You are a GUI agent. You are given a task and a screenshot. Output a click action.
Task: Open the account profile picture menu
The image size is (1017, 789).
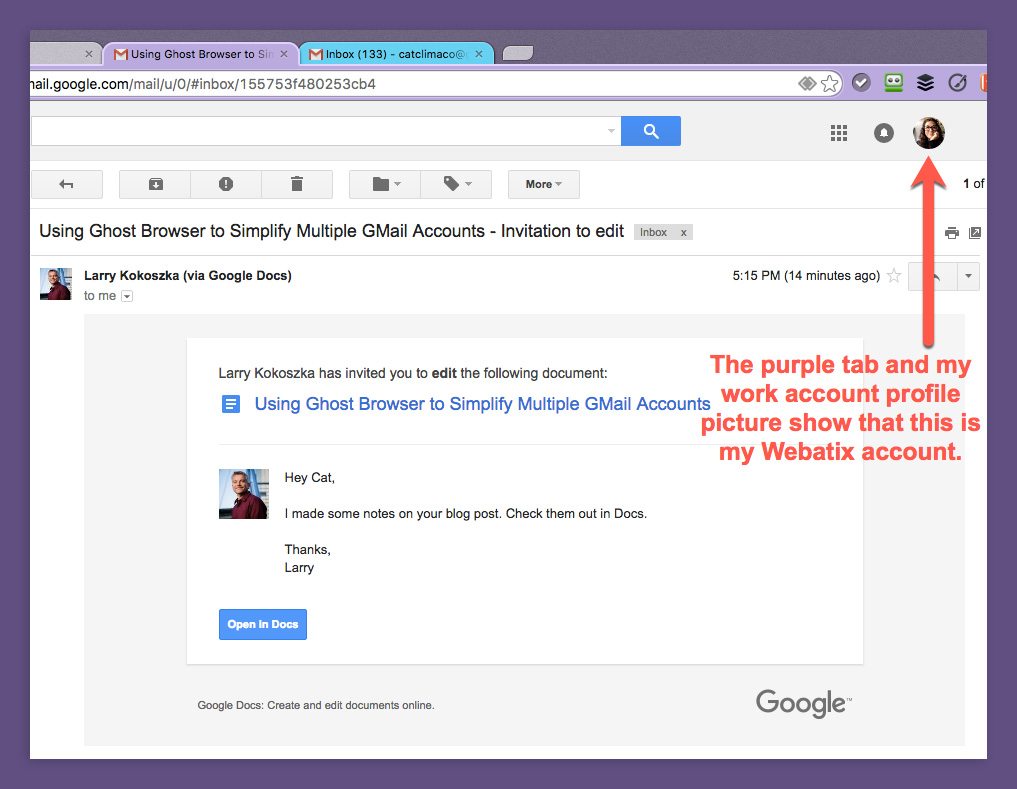coord(929,133)
